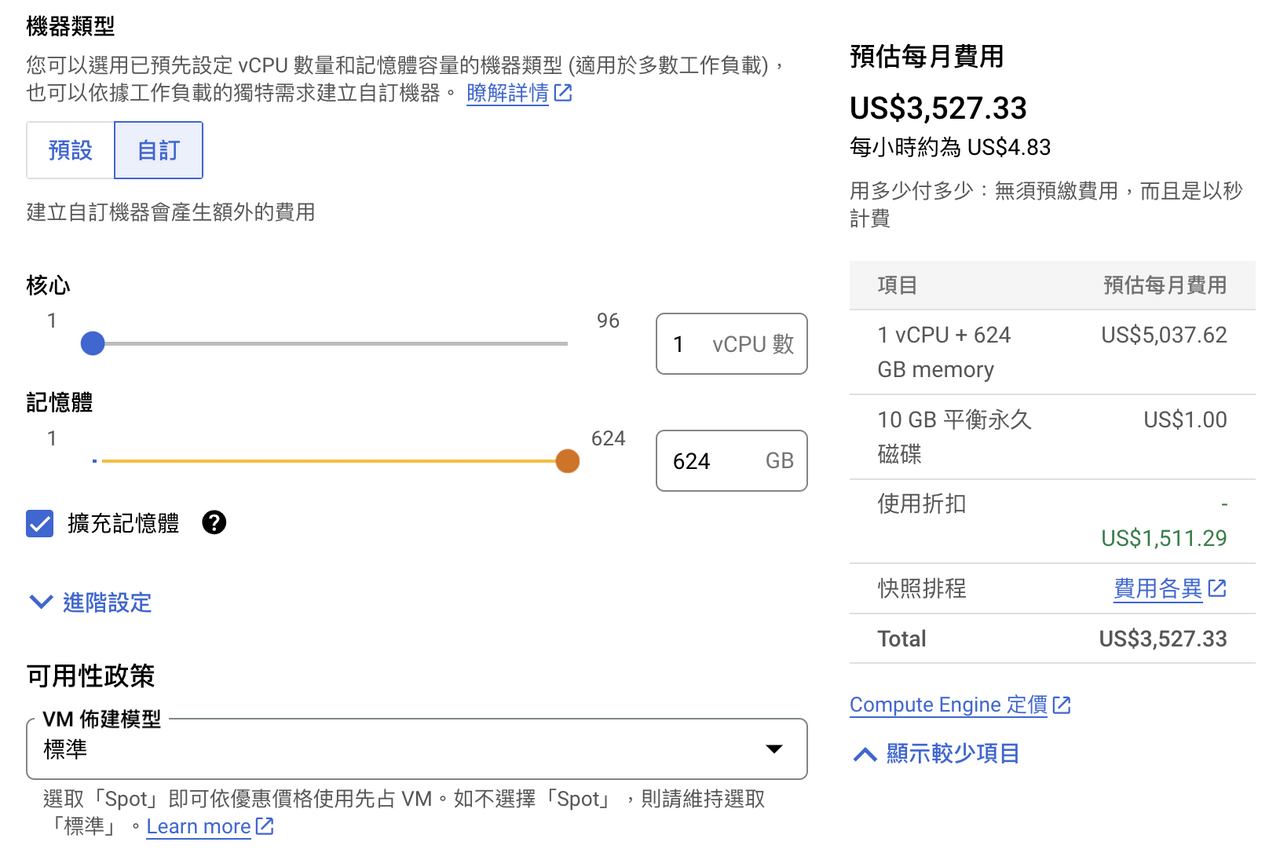Click the 10 GB 平衡永久磁碟 item
This screenshot has width=1280, height=861.
point(954,437)
